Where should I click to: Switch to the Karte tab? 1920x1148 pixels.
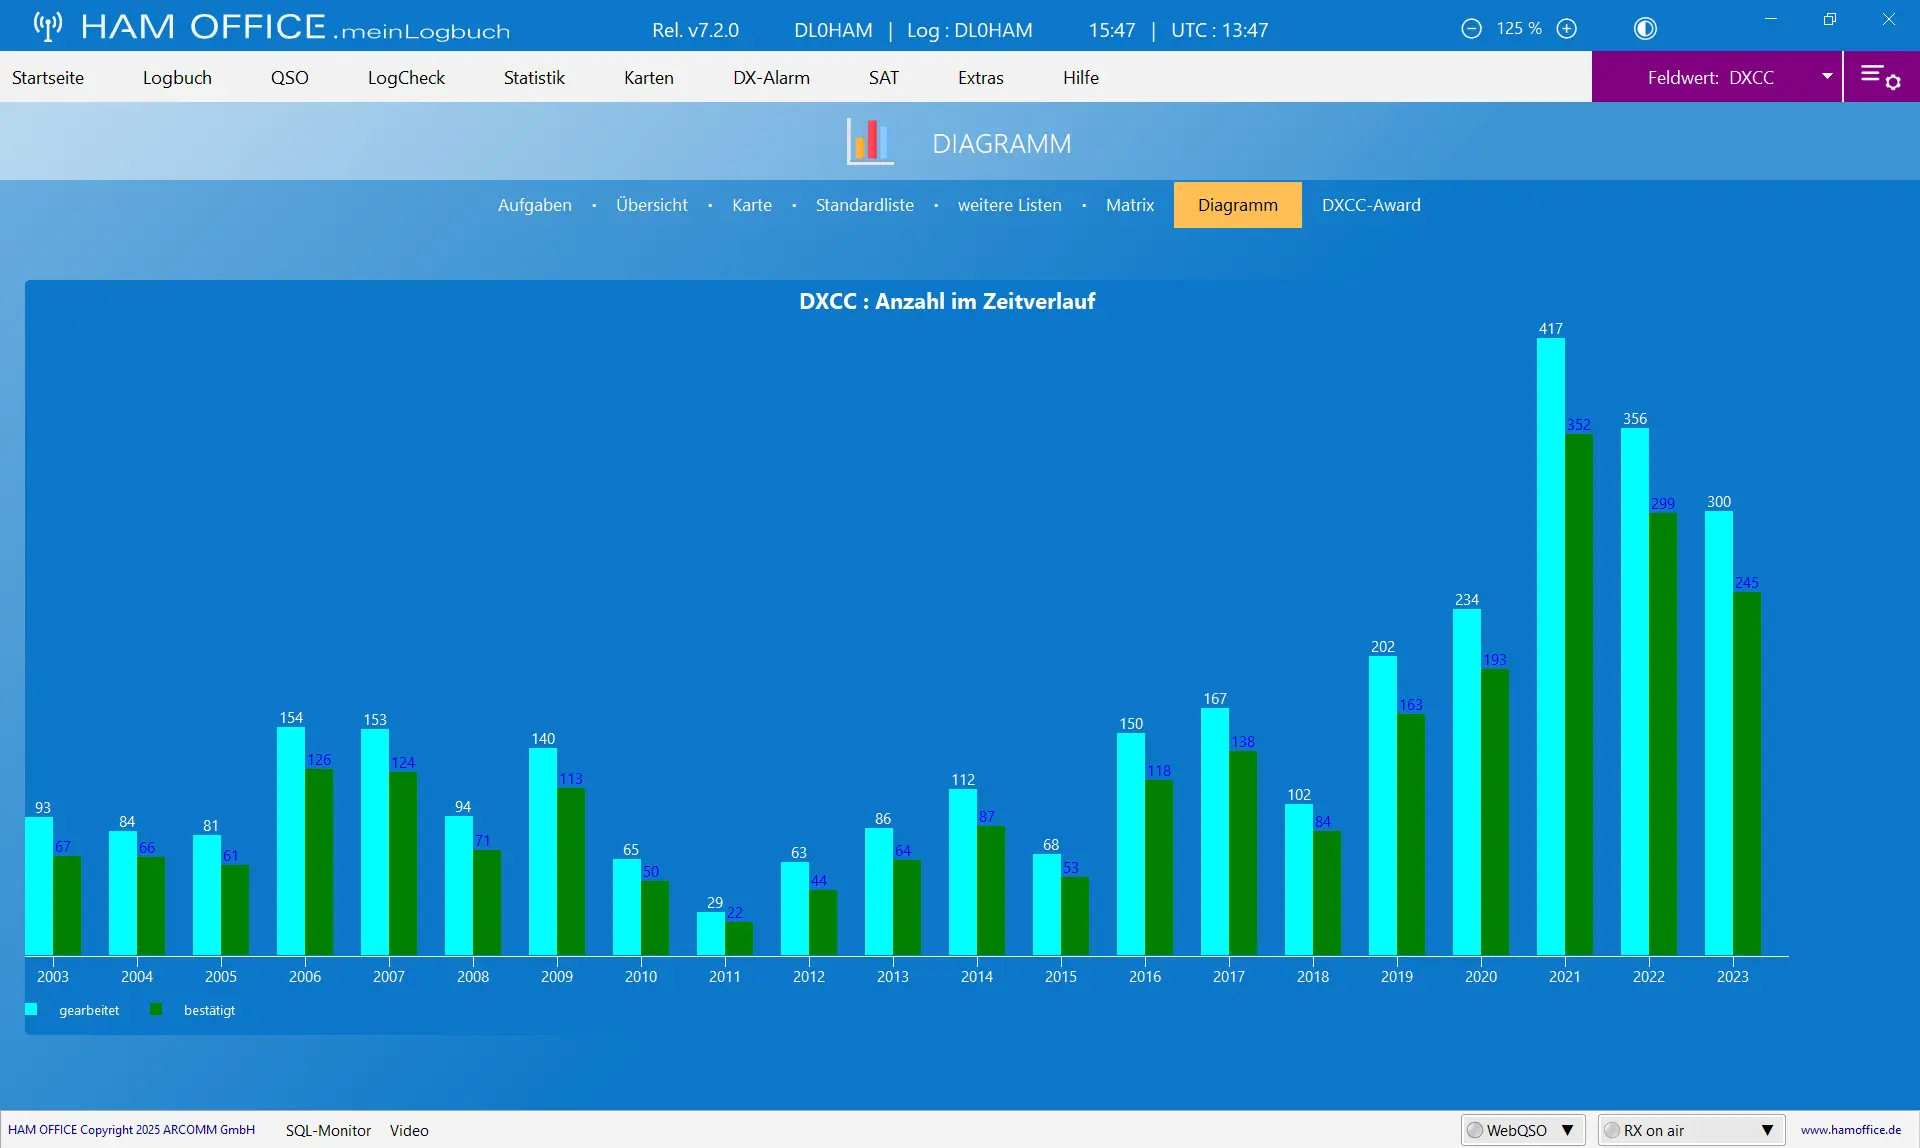(752, 205)
